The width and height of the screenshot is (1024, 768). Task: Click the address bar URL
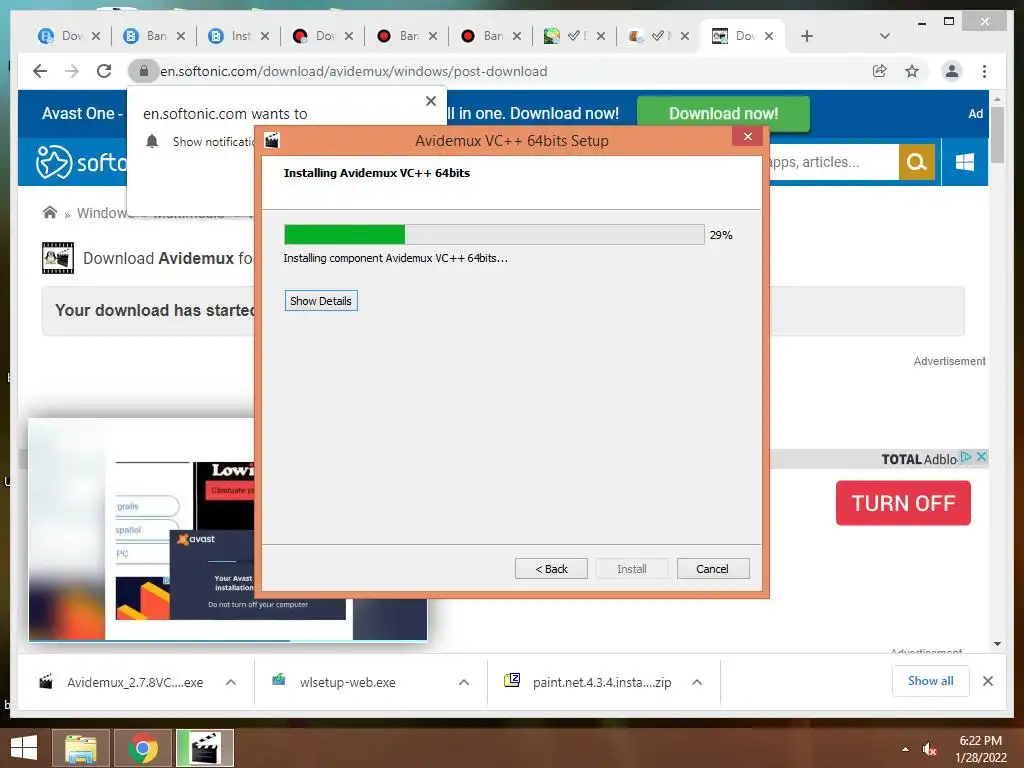tap(353, 71)
